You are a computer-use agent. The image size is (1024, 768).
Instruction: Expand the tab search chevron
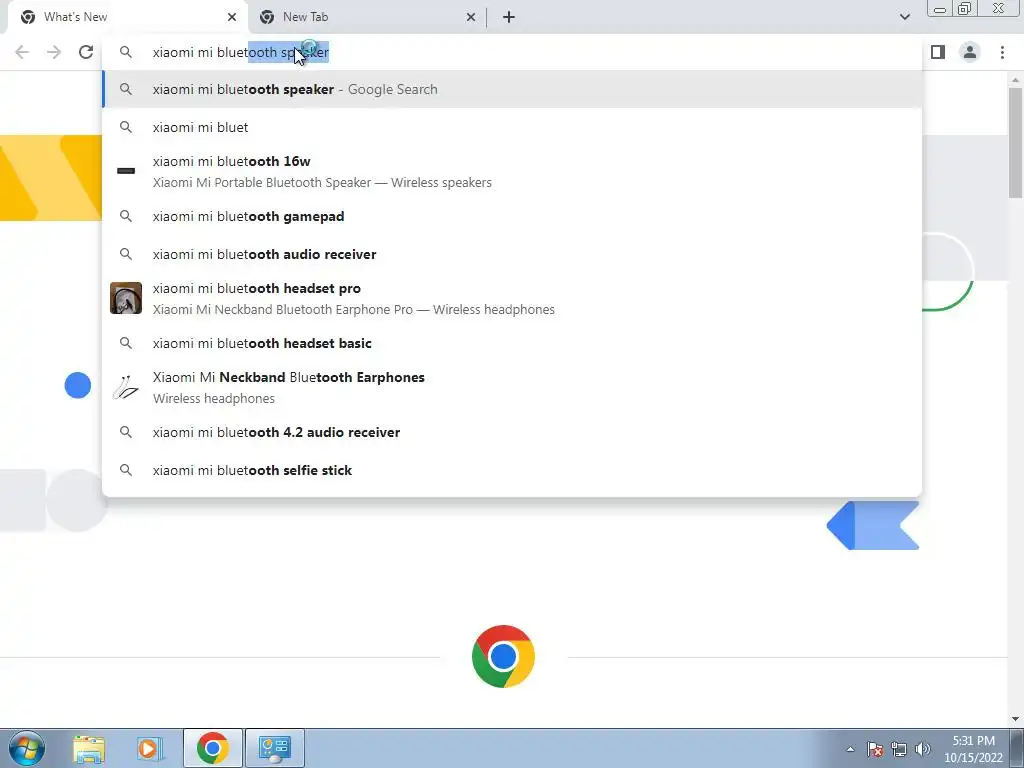904,17
